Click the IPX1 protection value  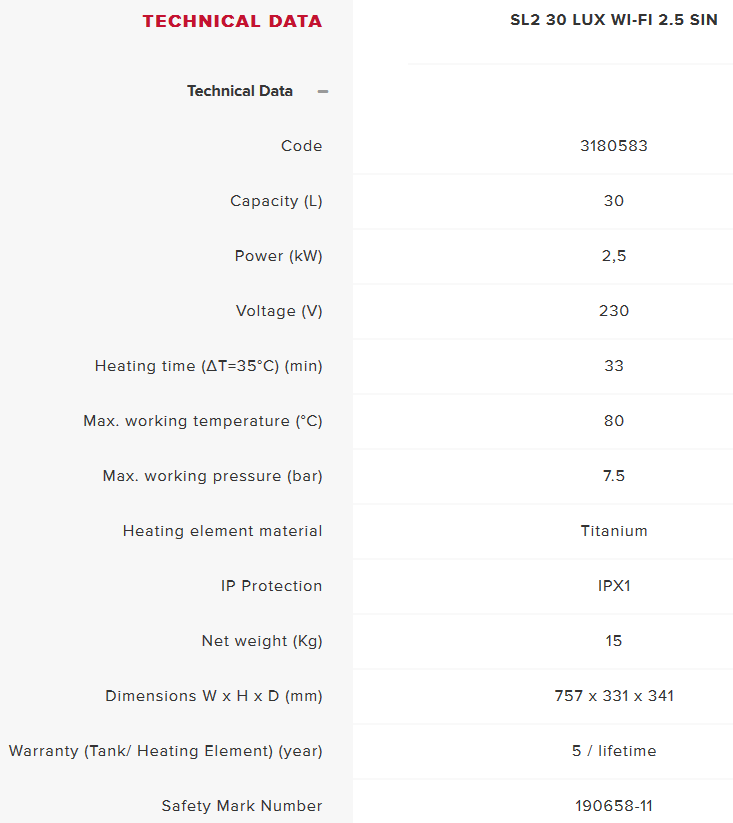(614, 586)
